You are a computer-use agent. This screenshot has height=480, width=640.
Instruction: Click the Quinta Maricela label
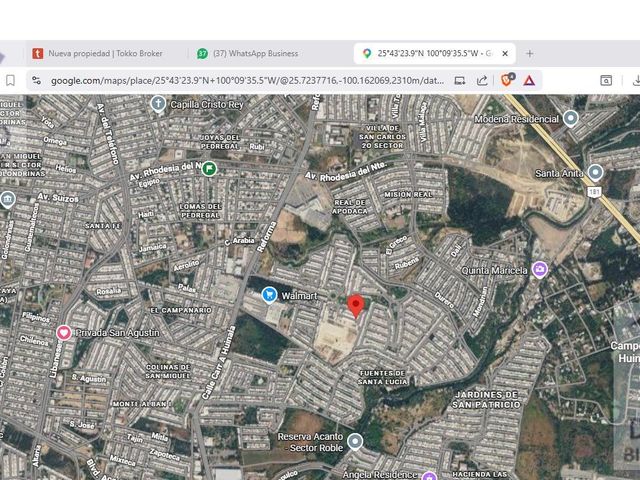(494, 270)
